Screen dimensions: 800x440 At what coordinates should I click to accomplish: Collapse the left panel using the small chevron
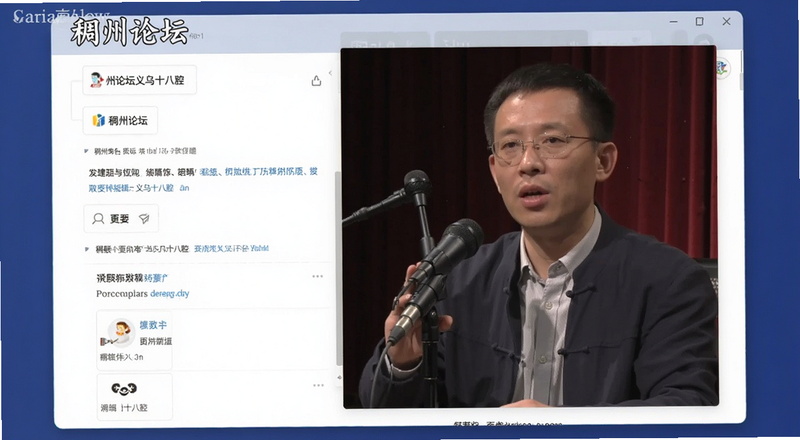click(x=330, y=73)
